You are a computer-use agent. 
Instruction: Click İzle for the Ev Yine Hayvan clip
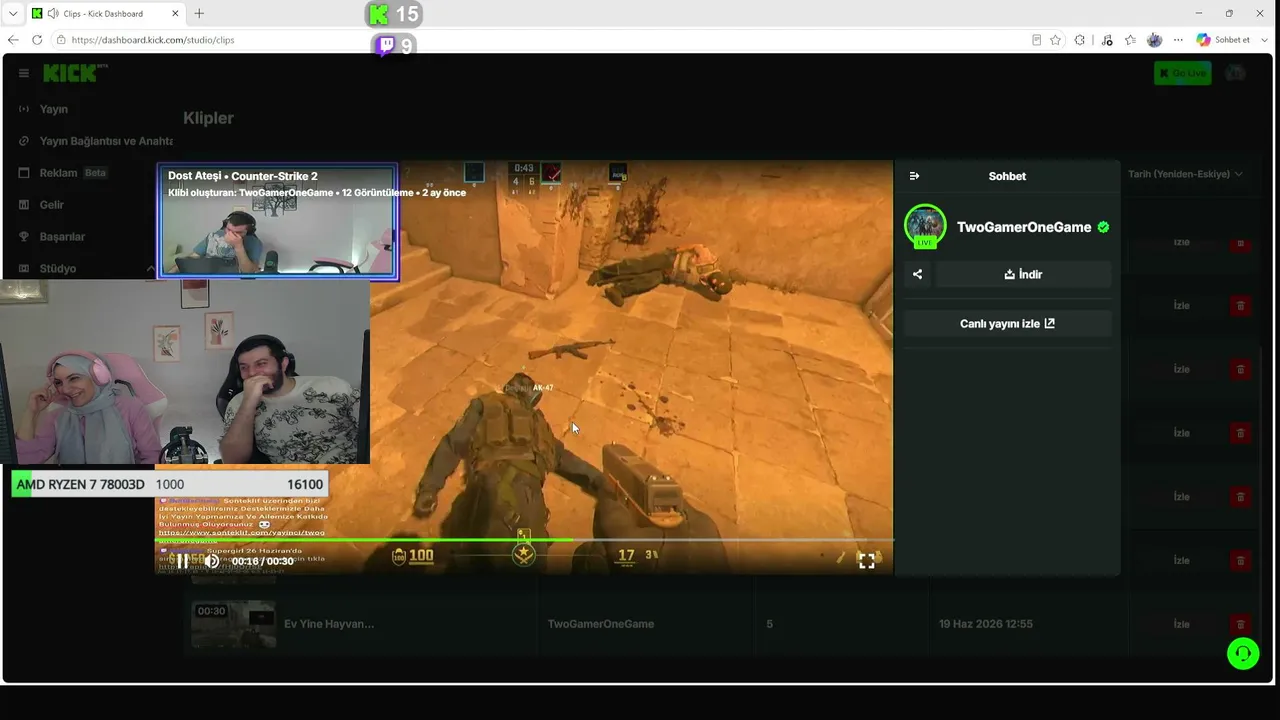(1181, 624)
